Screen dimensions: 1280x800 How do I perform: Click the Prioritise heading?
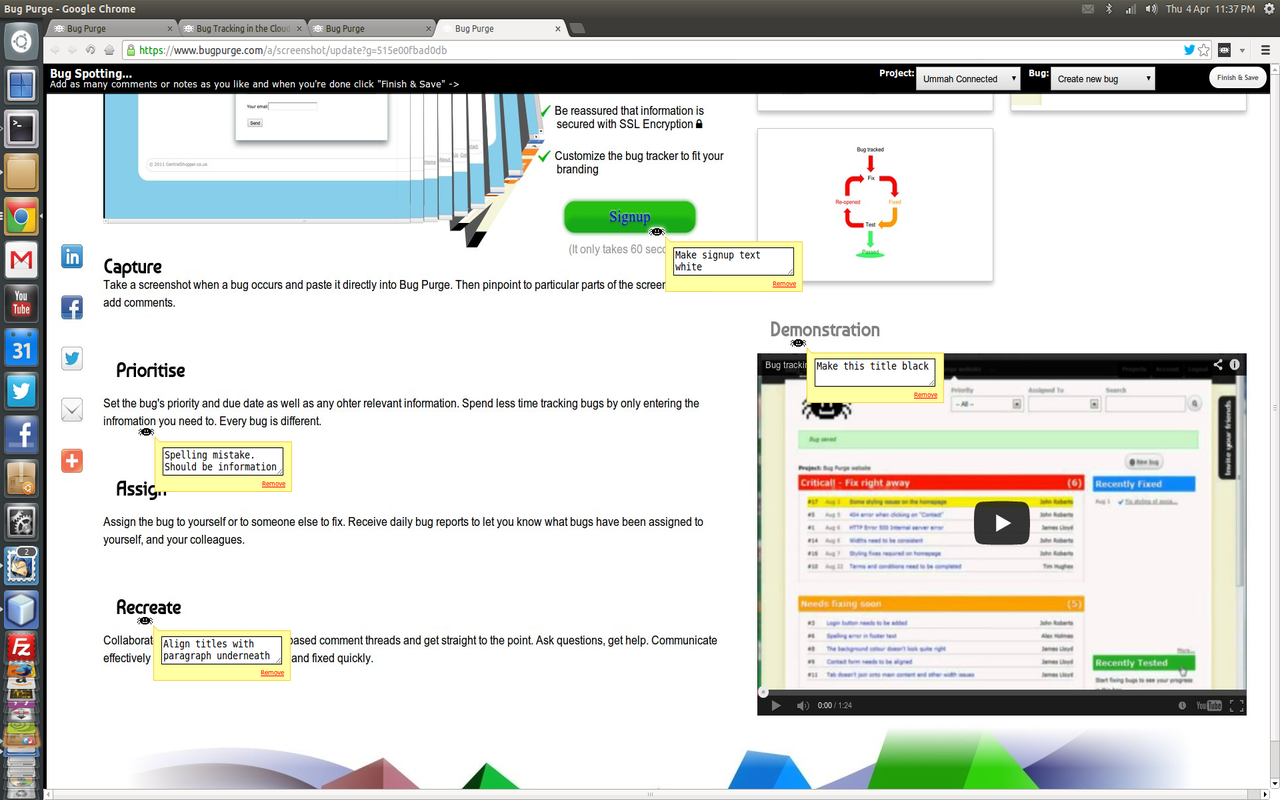click(x=151, y=371)
